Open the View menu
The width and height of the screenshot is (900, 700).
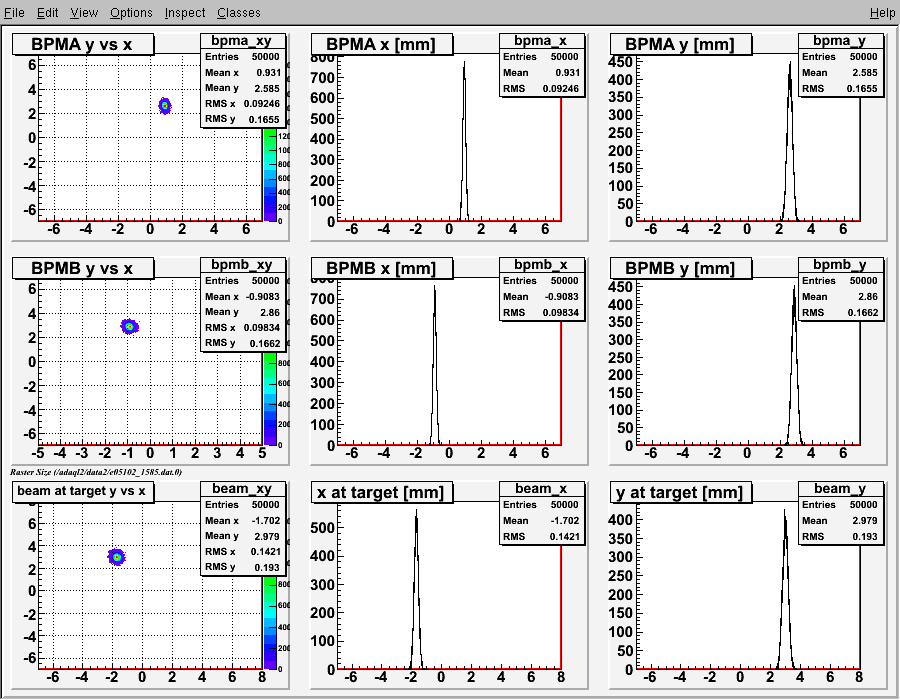[x=84, y=13]
